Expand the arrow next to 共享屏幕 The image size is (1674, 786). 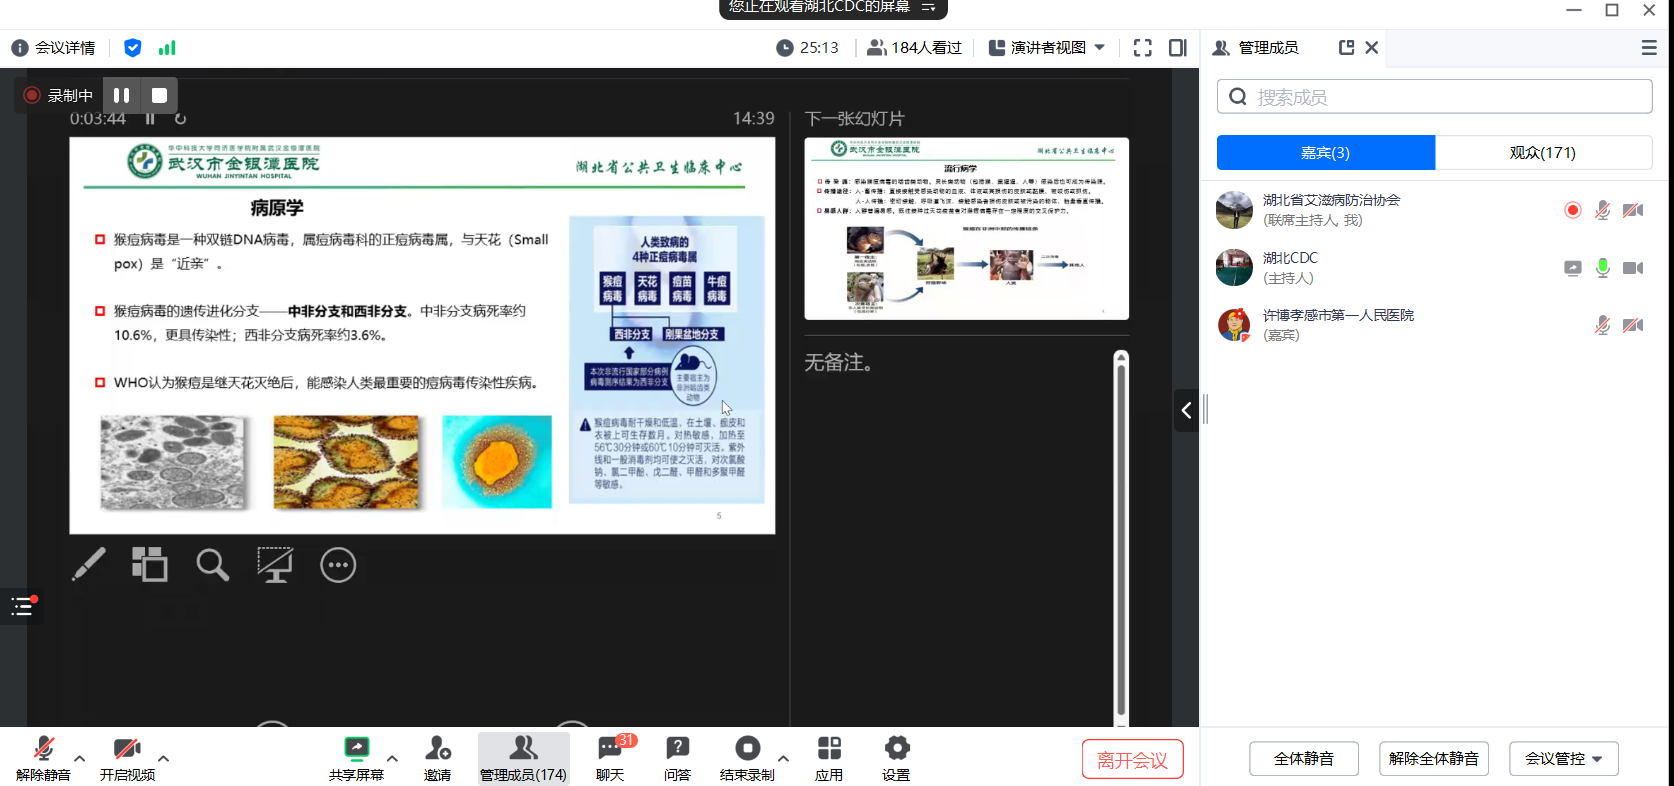click(392, 758)
